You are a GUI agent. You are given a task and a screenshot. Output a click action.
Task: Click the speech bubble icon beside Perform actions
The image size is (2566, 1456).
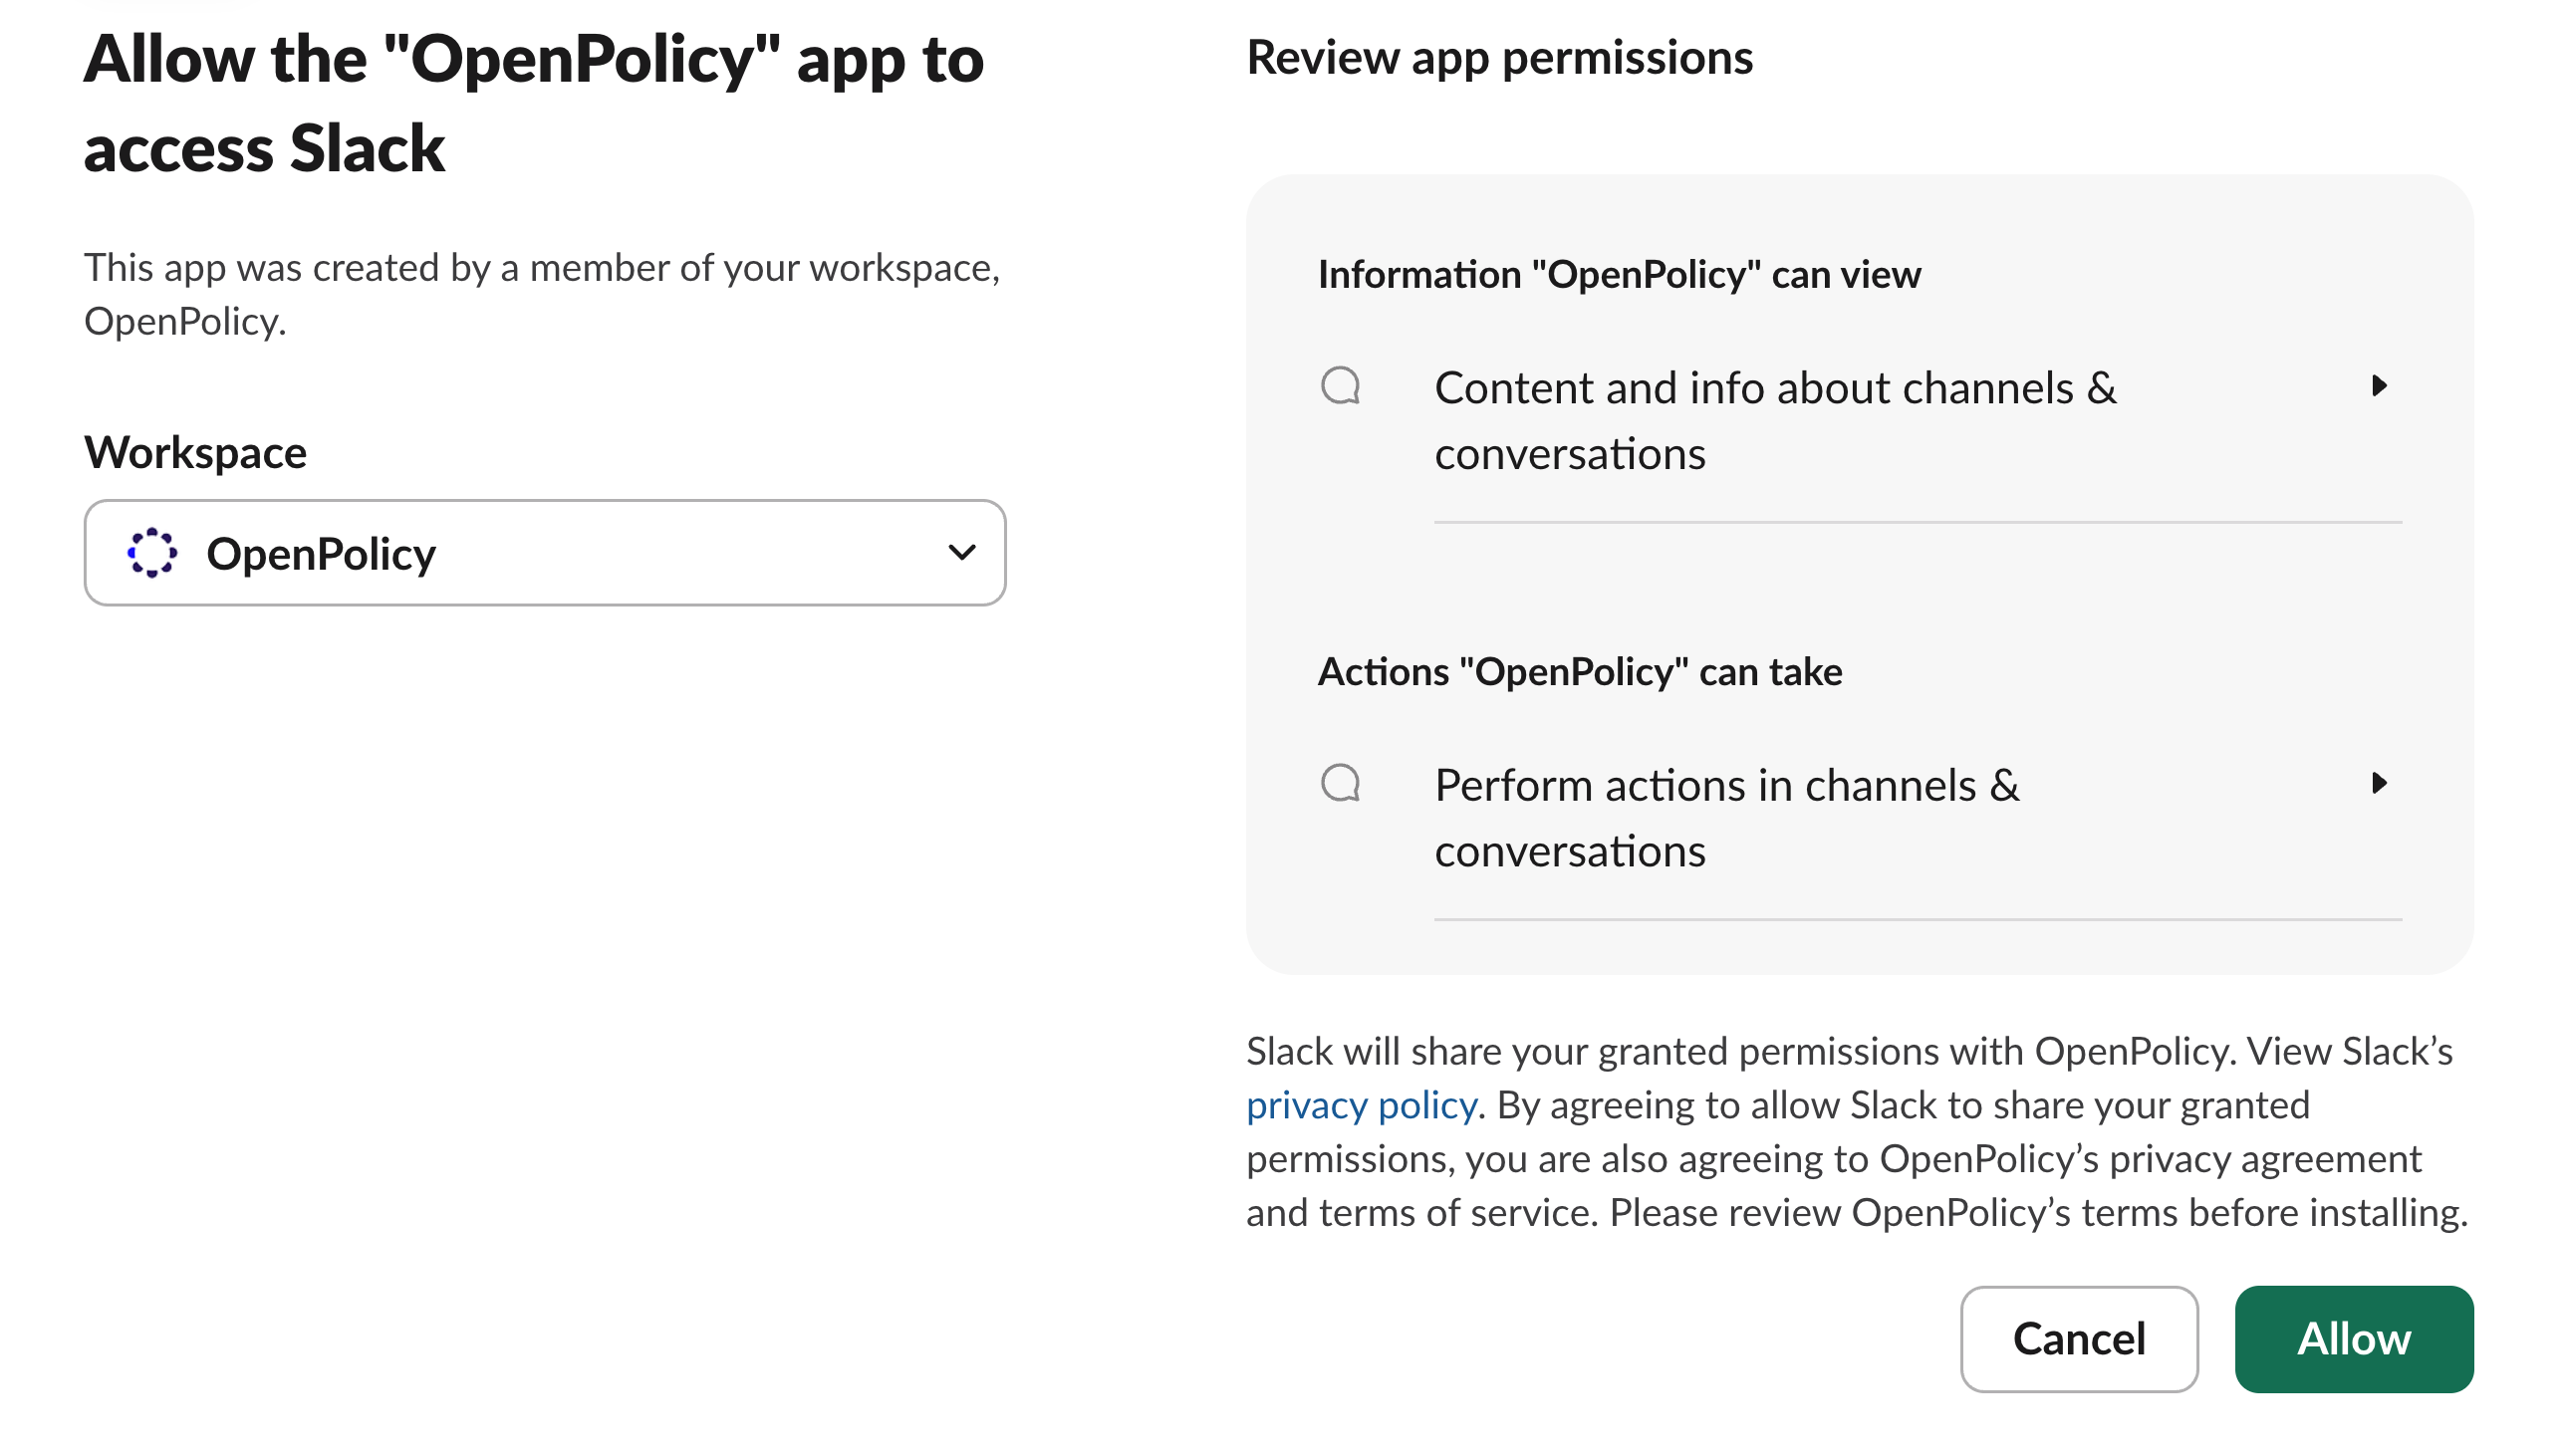[1340, 783]
